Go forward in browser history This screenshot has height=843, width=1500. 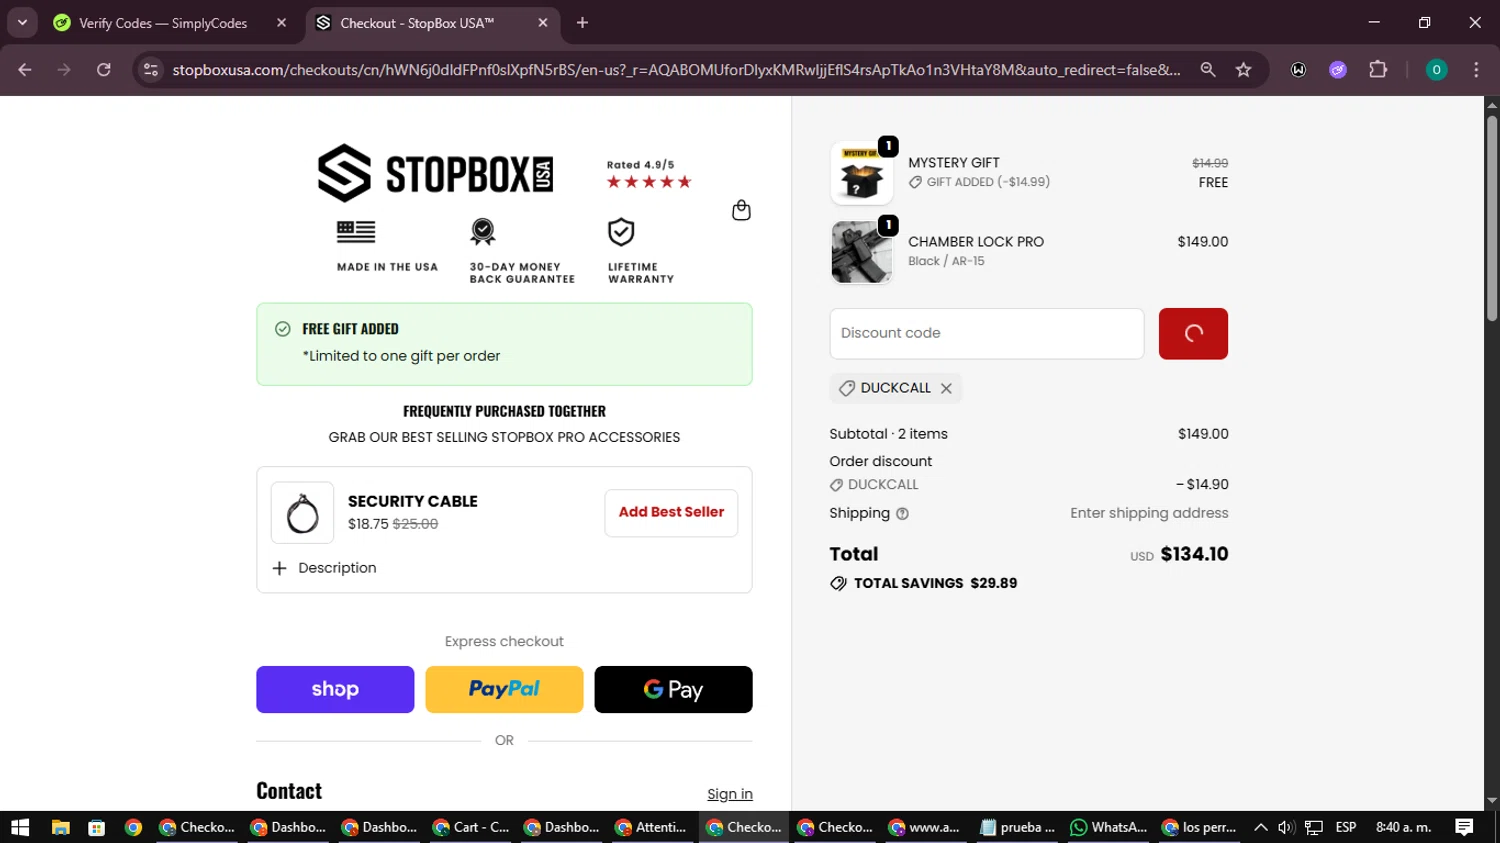[x=64, y=70]
